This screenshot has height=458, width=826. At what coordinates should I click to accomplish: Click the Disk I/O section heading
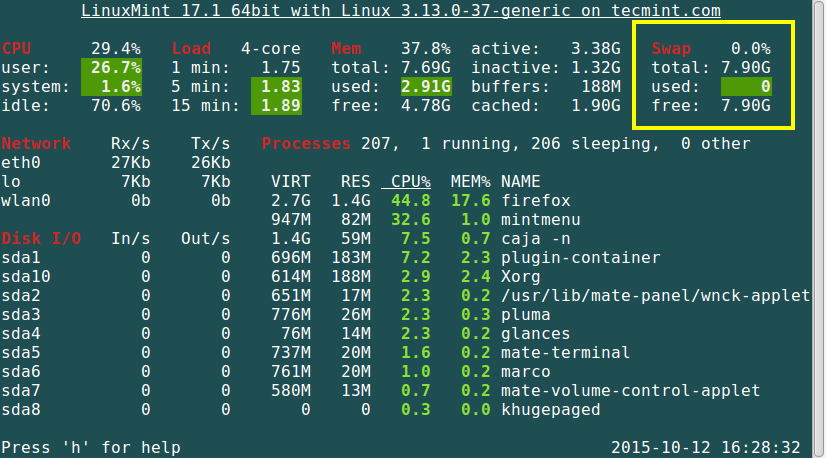[x=41, y=239]
